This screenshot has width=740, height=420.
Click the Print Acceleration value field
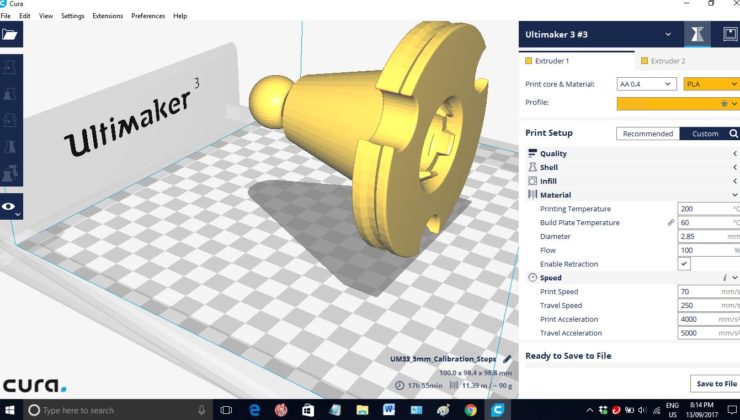pos(709,319)
